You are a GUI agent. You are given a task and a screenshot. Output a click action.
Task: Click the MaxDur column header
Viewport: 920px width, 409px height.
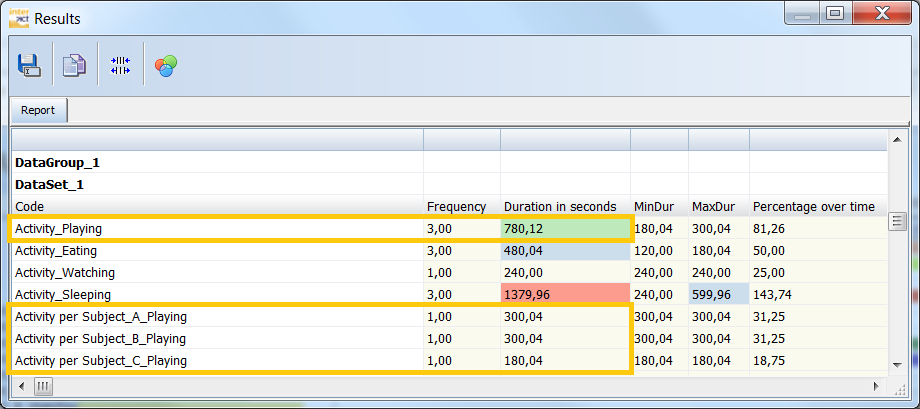pos(719,206)
